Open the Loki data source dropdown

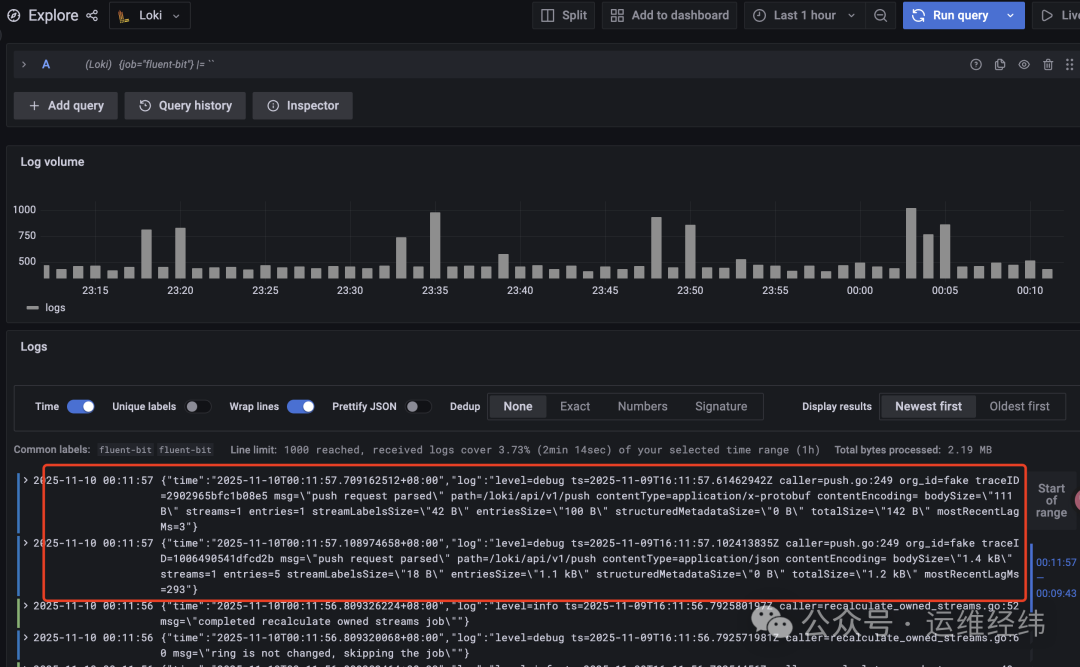pos(149,15)
